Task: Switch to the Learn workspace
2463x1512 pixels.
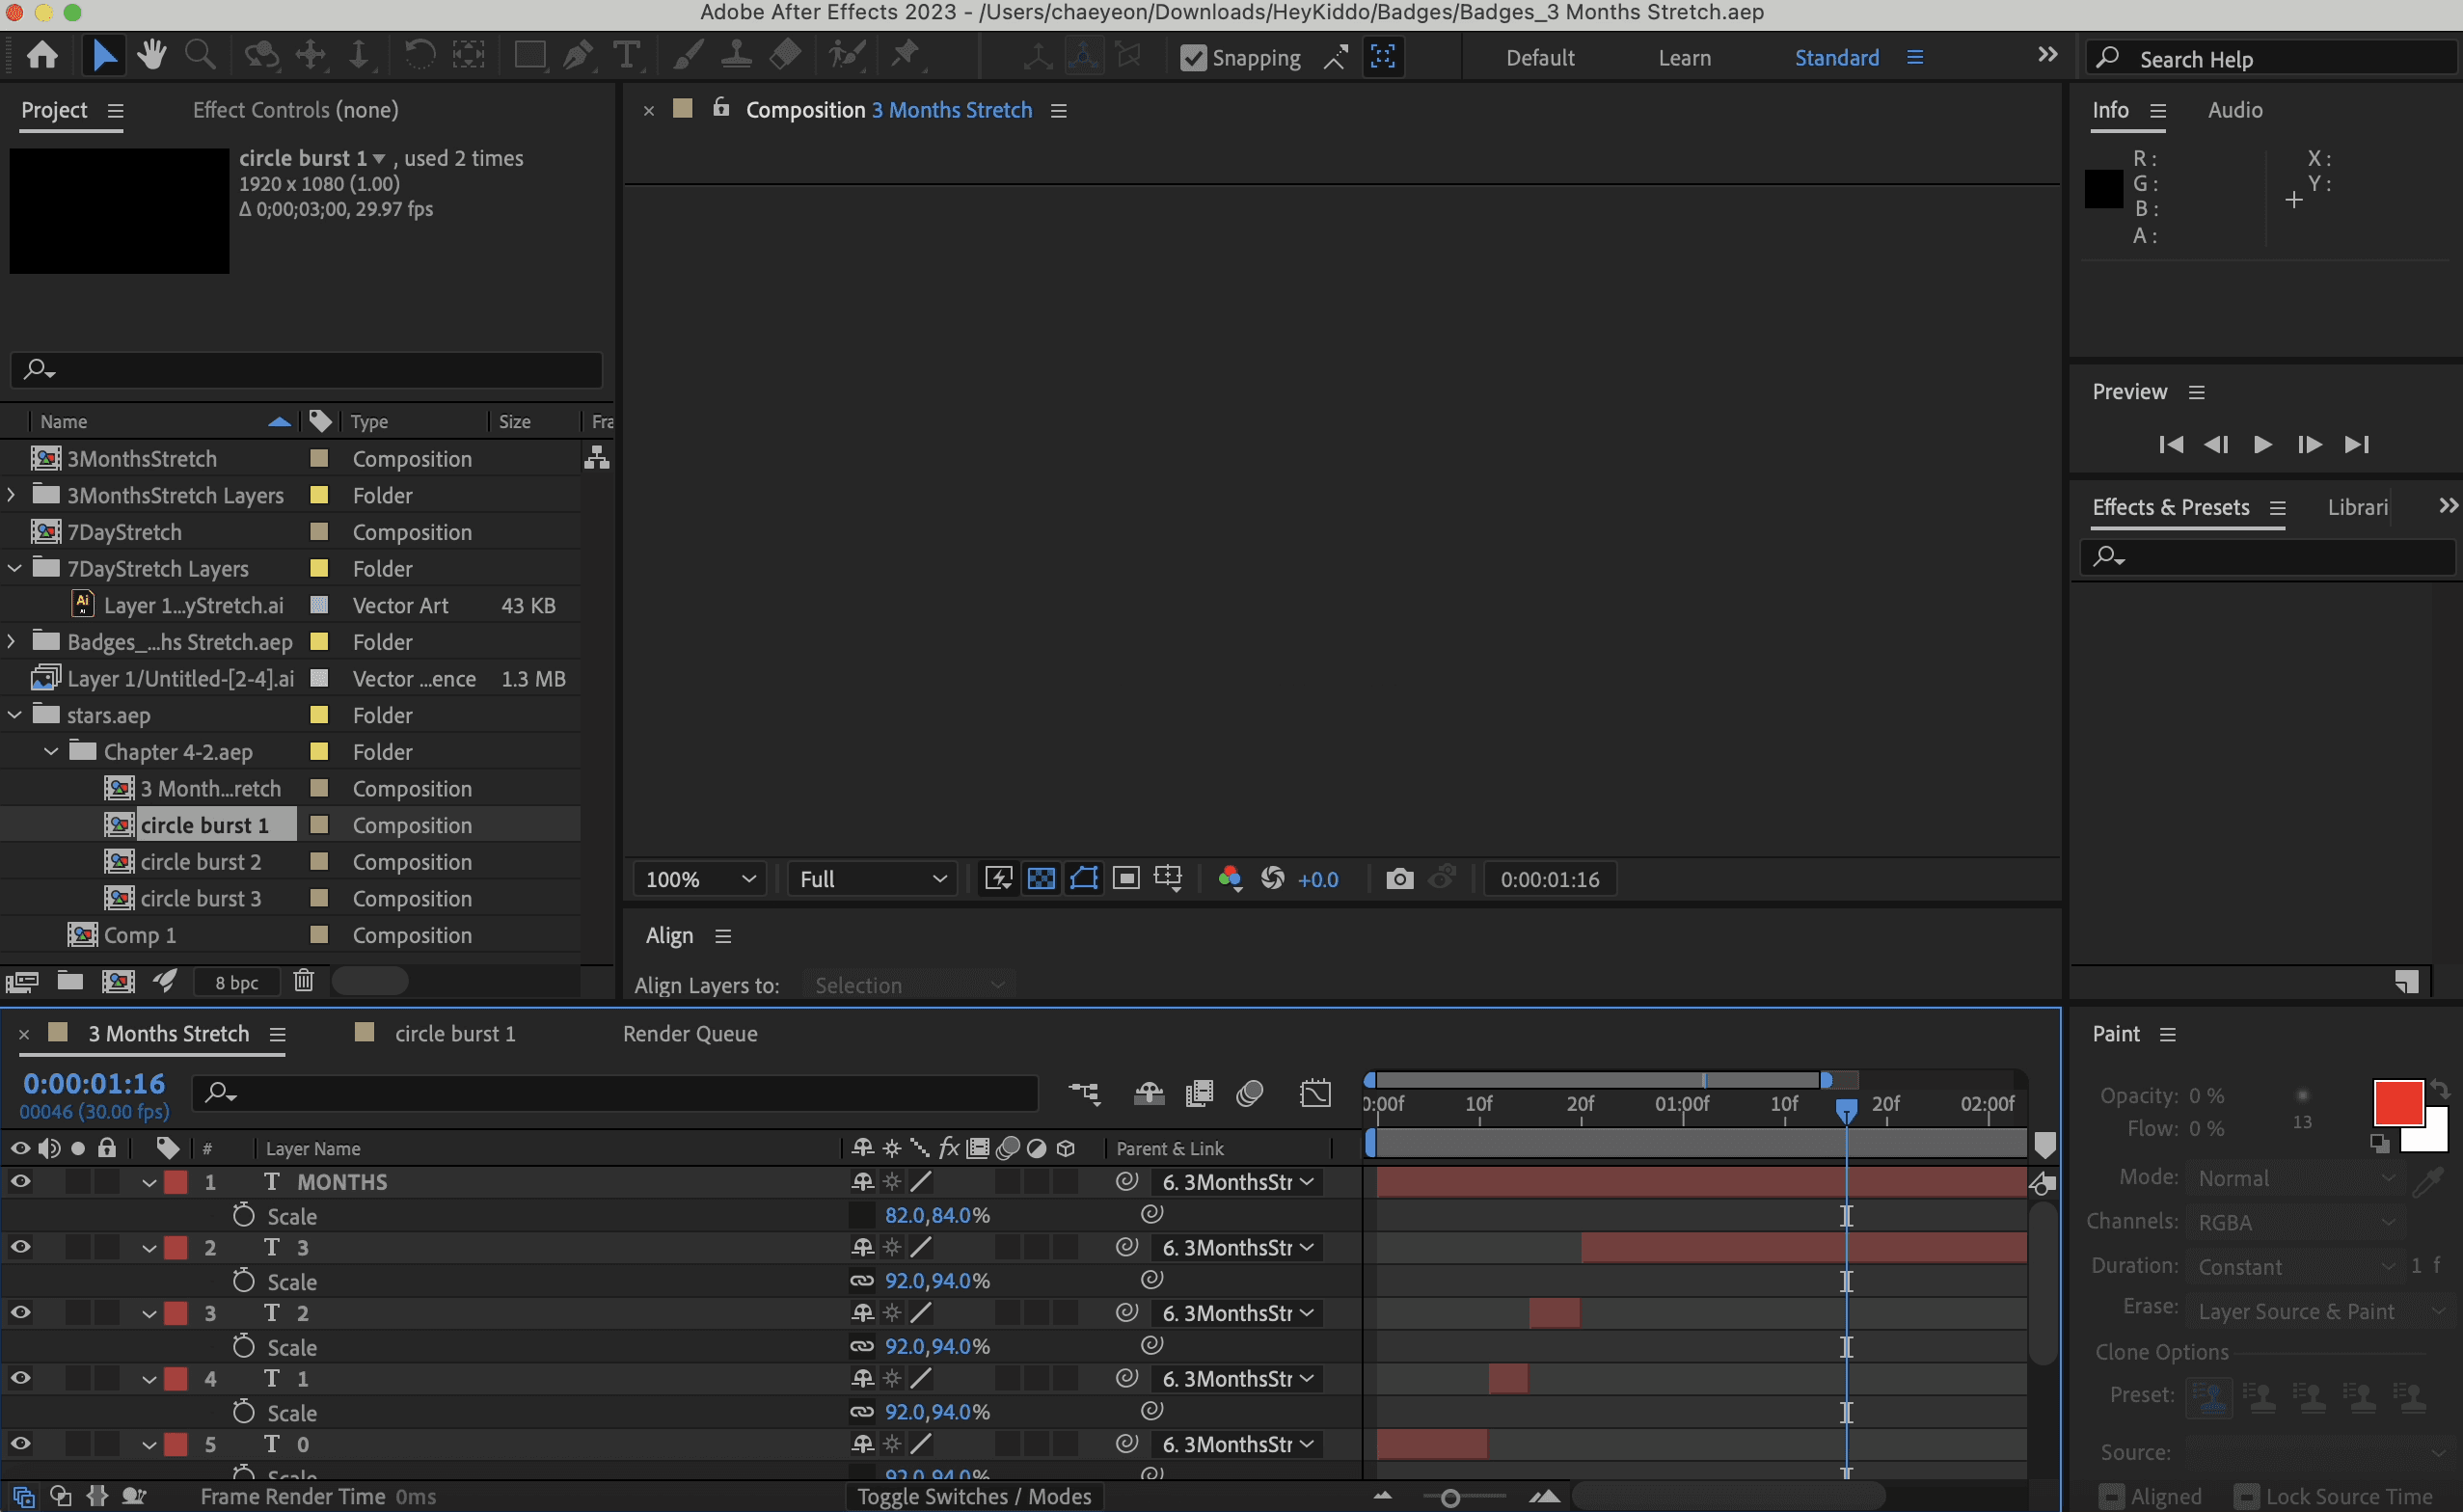Action: click(x=1684, y=58)
